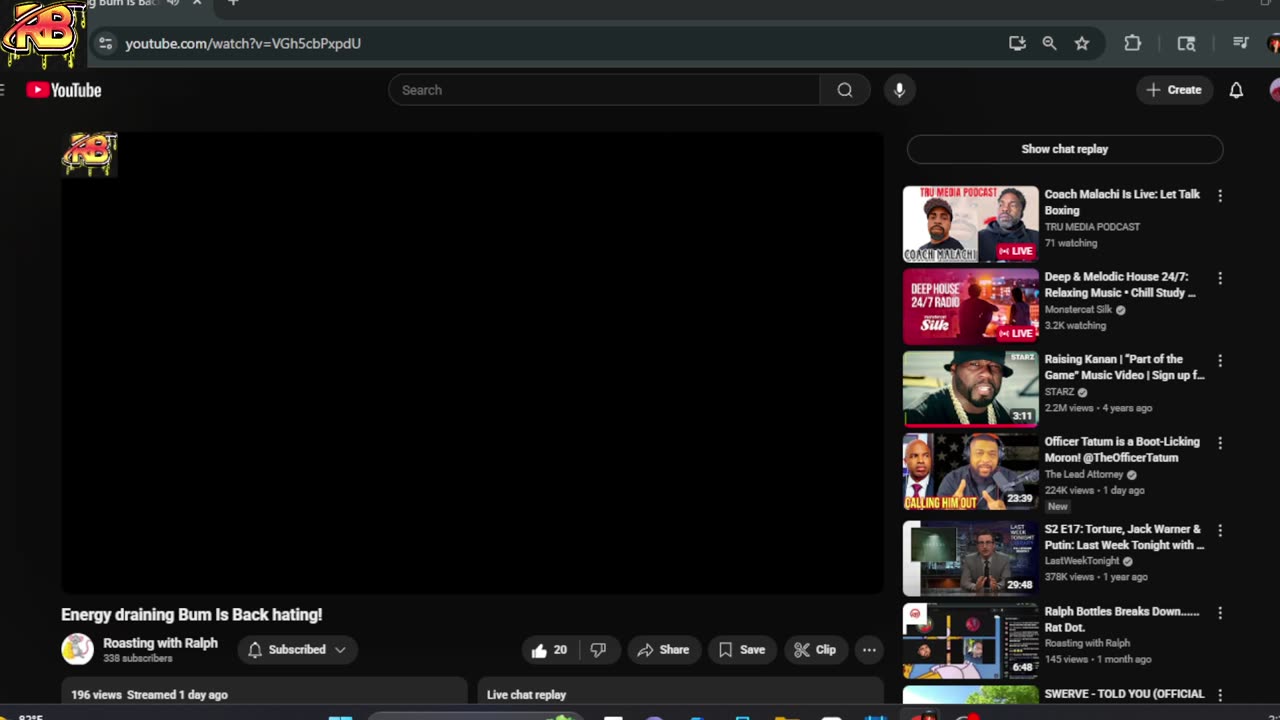Open the Roasting with Ralph channel avatar
Screen dimensions: 1280x720
tap(77, 649)
